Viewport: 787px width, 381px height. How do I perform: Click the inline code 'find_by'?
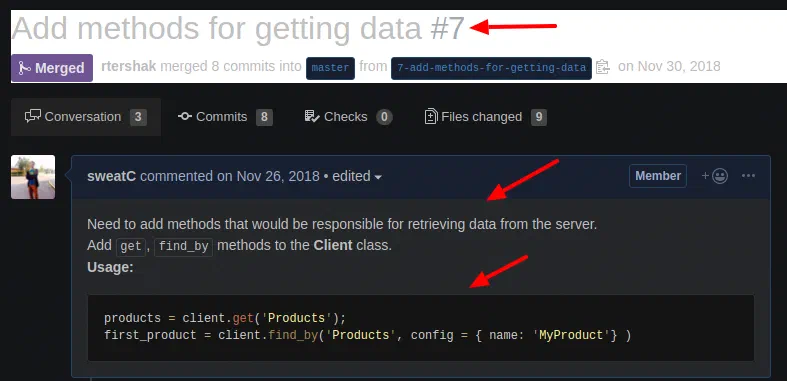(184, 247)
